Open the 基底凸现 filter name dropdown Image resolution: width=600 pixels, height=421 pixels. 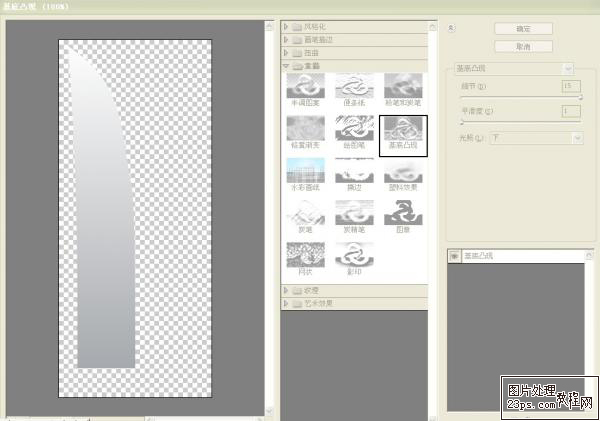coord(514,69)
